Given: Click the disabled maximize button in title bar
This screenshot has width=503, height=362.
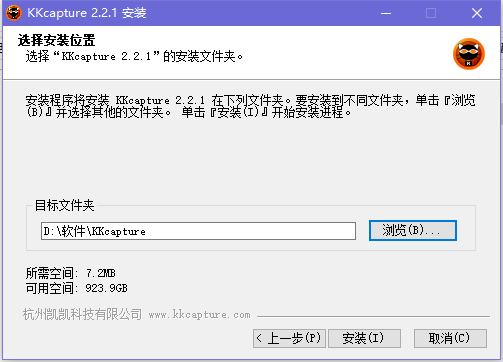Looking at the screenshot, I should pyautogui.click(x=431, y=13).
